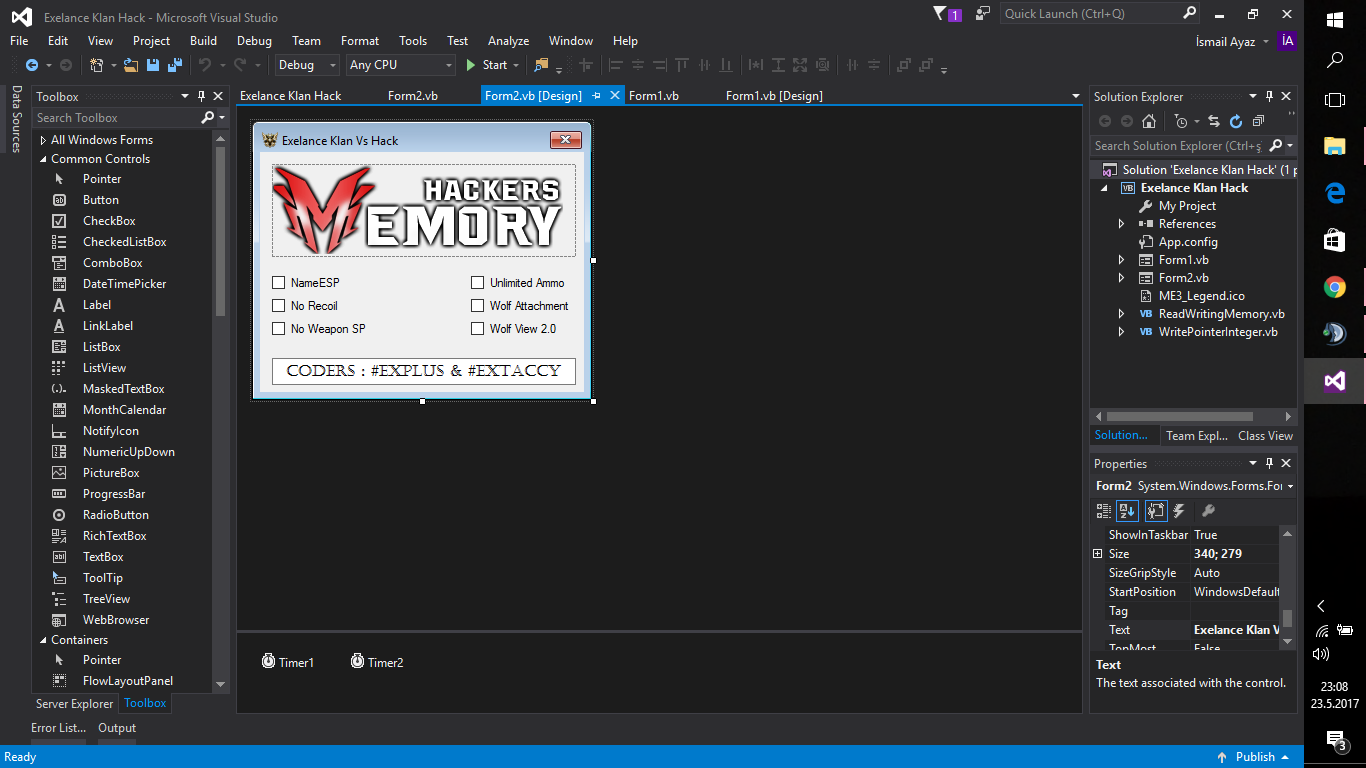Expand the All Windows Forms group

(43, 140)
